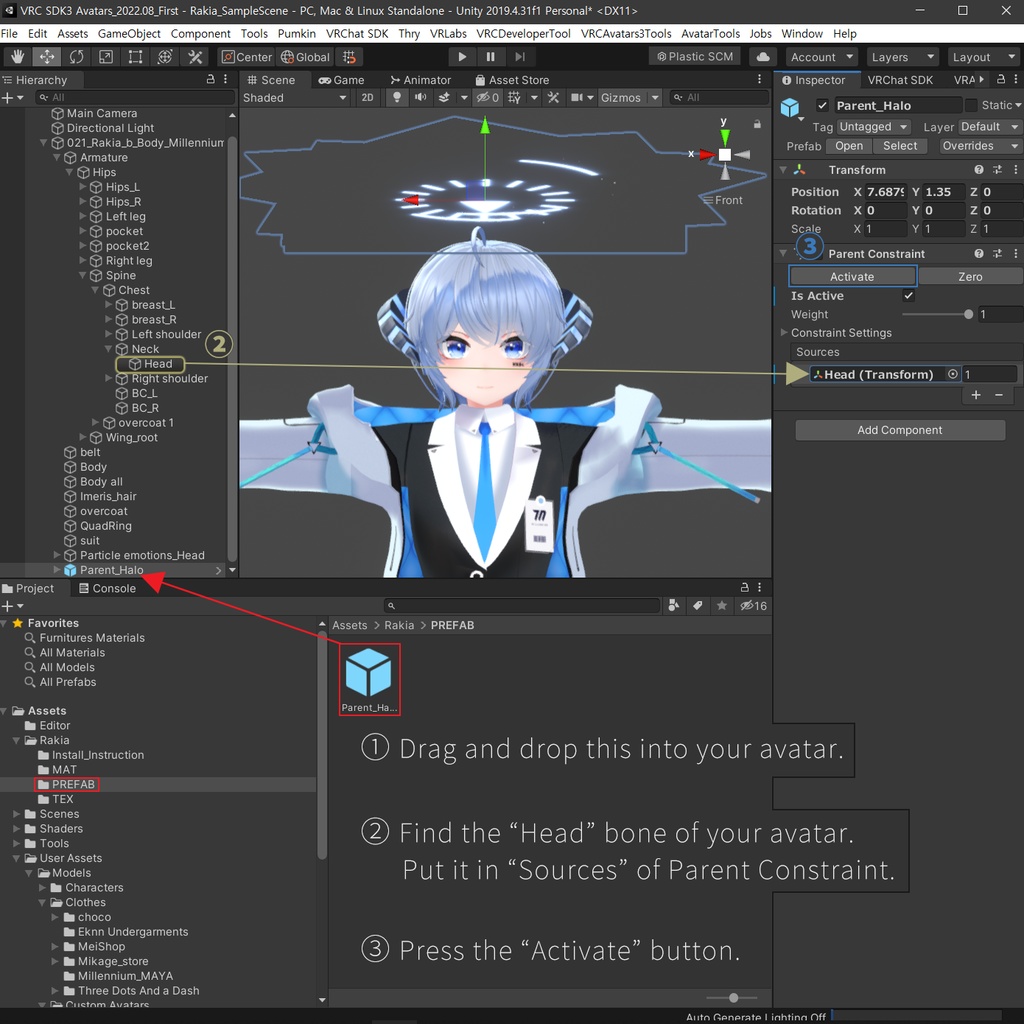Toggle the 2D view mode button
The height and width of the screenshot is (1024, 1024).
[368, 97]
